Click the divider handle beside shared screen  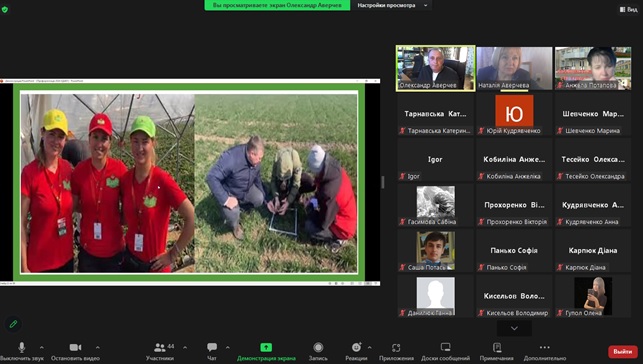click(383, 182)
